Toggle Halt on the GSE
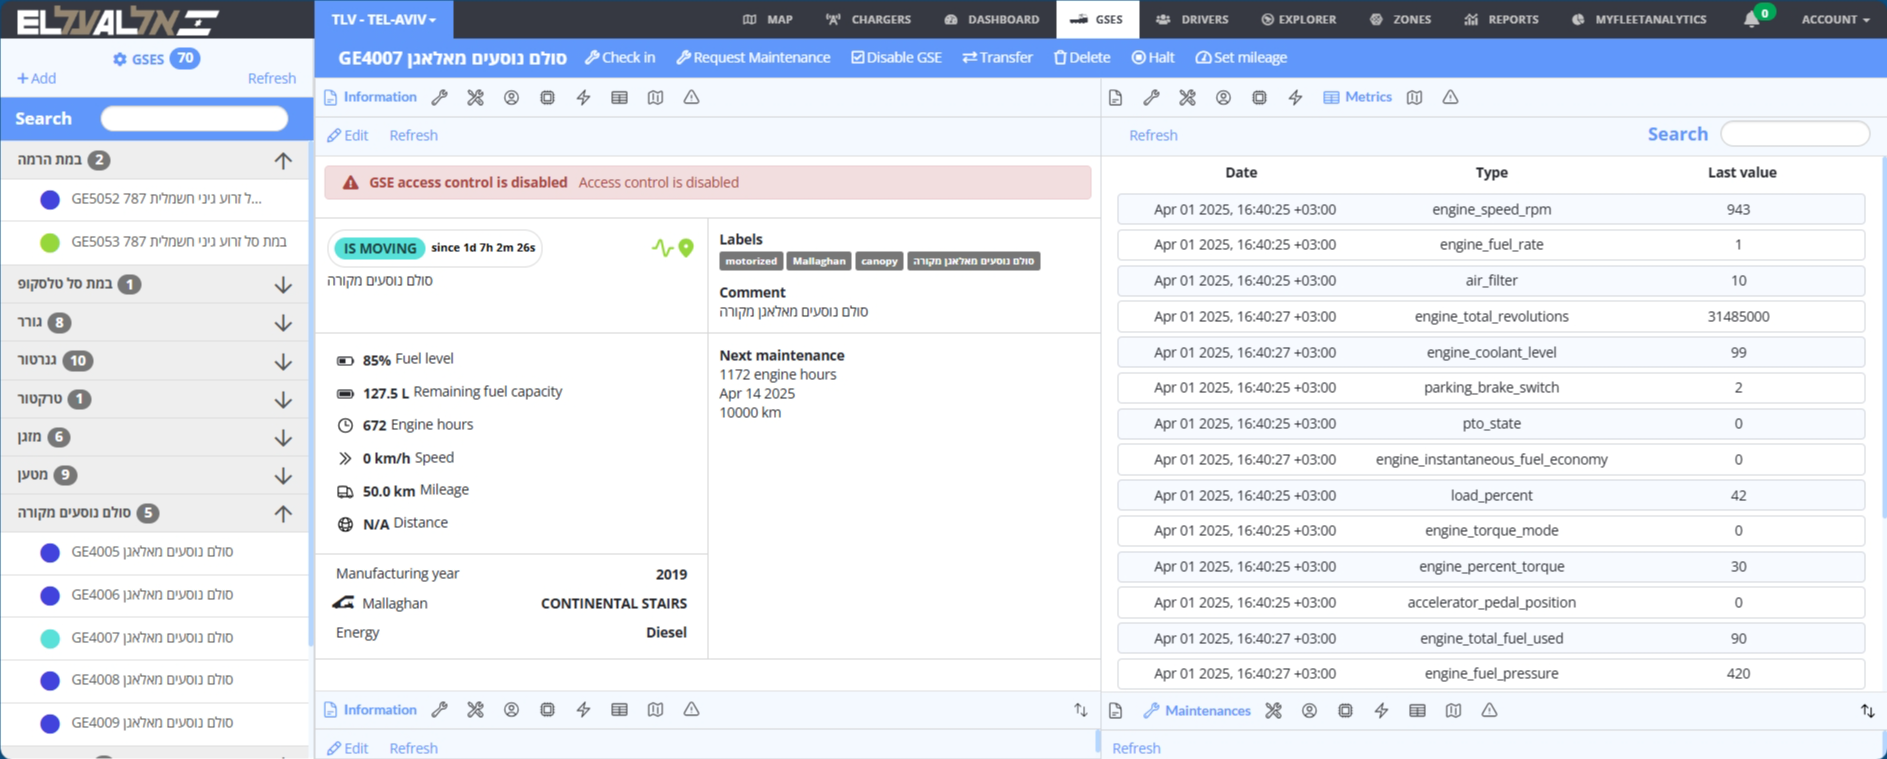Image resolution: width=1887 pixels, height=759 pixels. [1152, 58]
